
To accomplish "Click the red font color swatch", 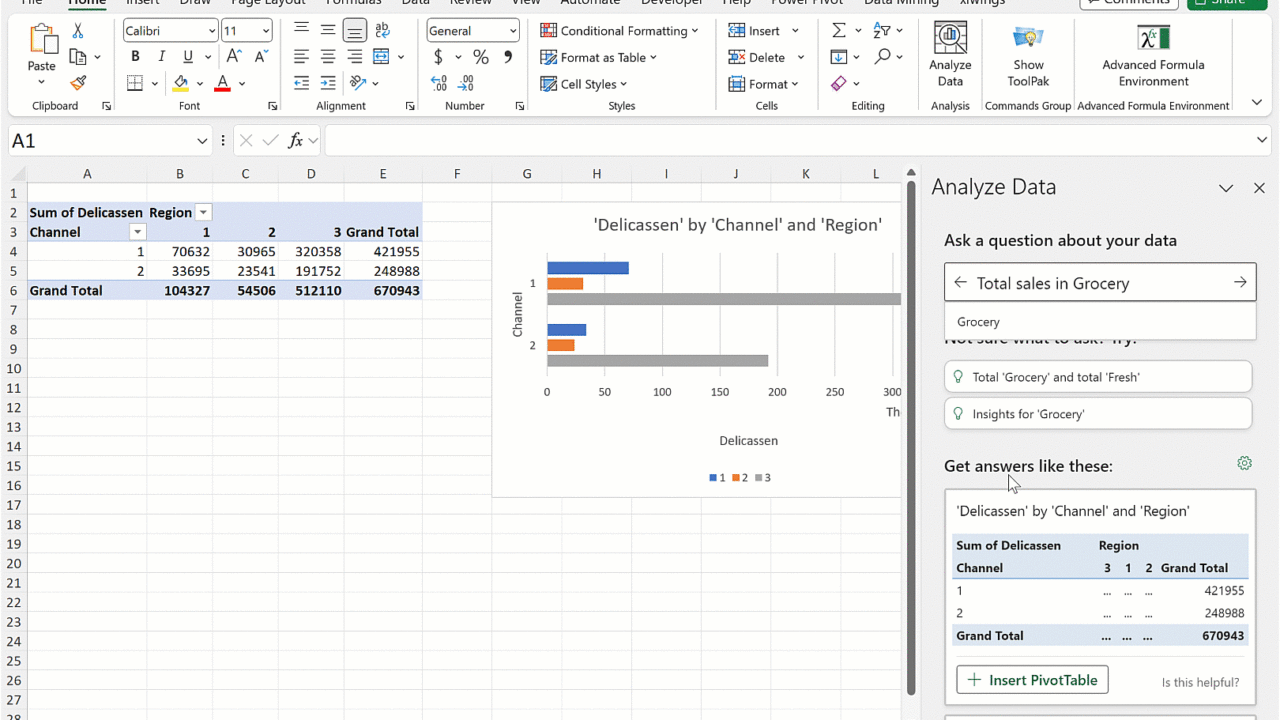I will coord(222,84).
